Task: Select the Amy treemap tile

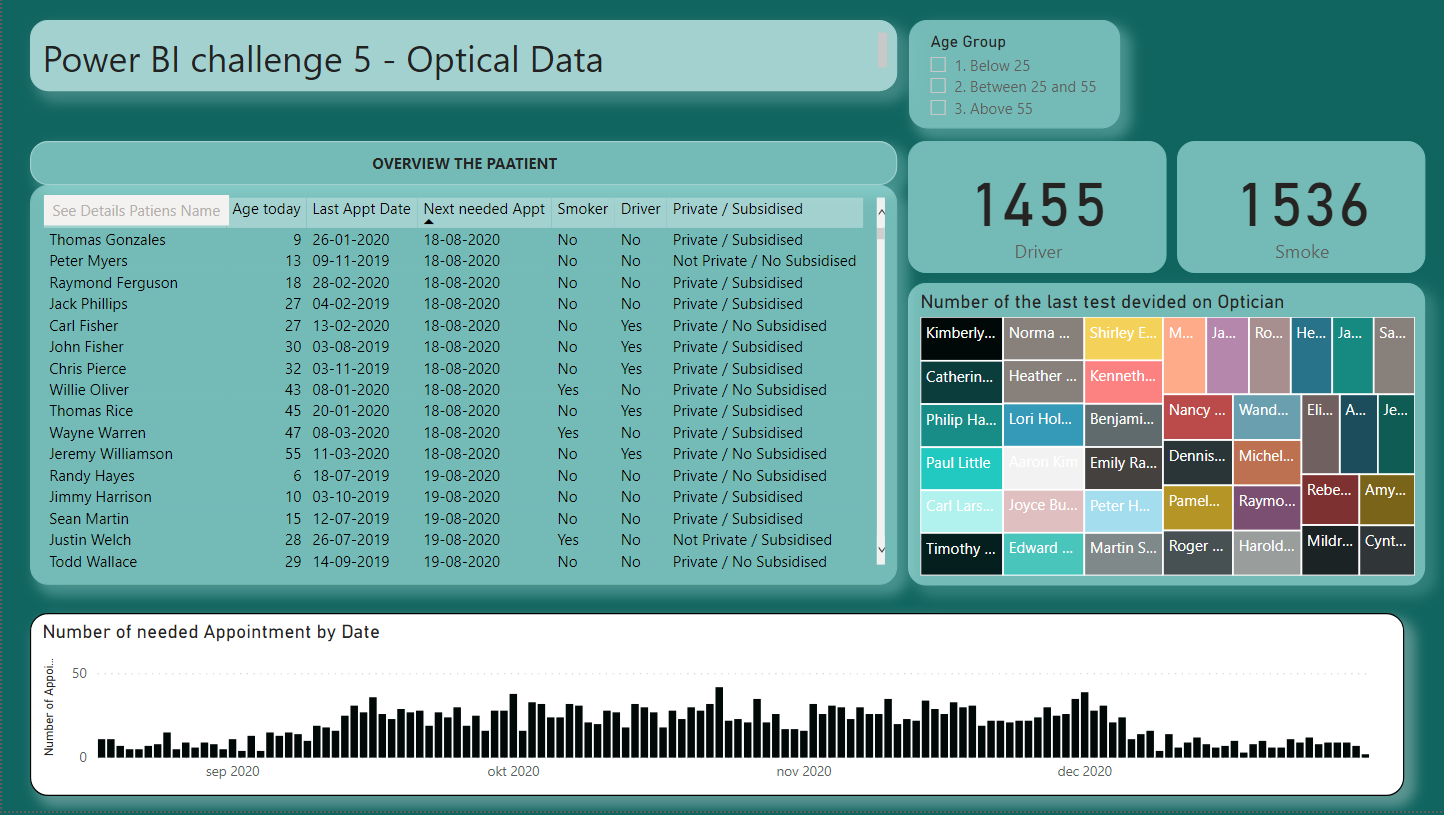Action: 1387,500
